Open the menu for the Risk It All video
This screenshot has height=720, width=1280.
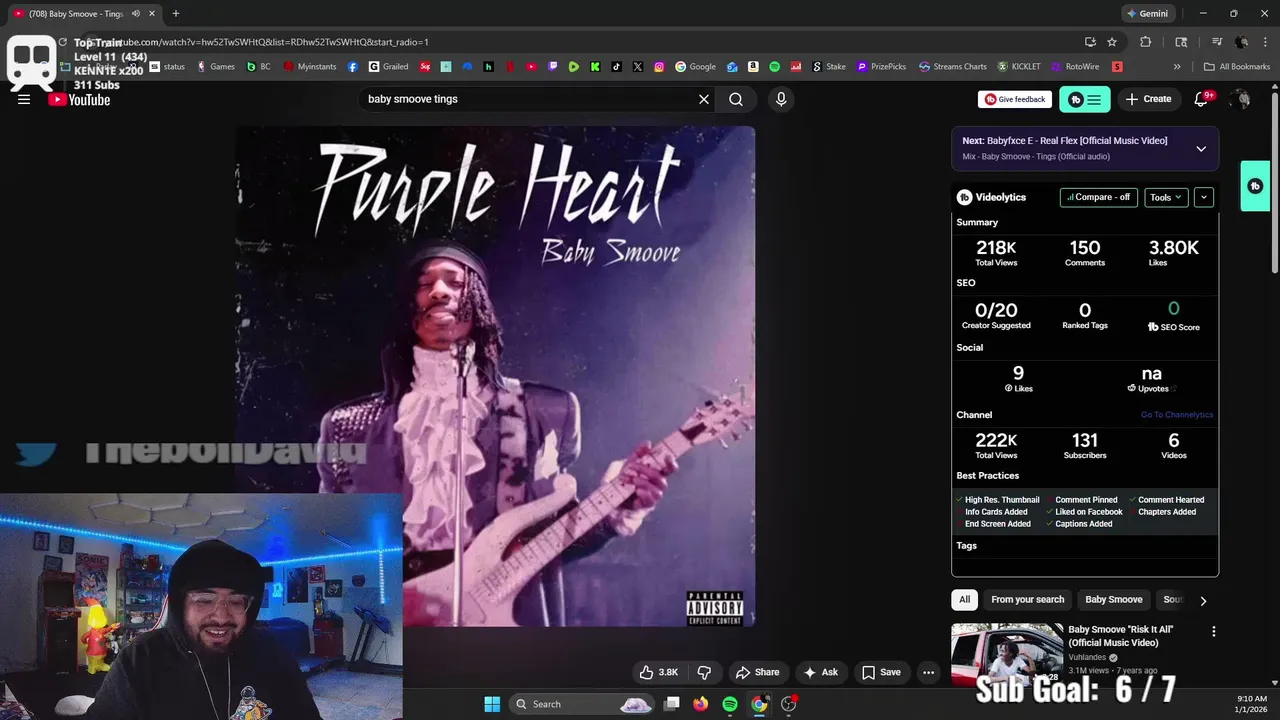tap(1213, 631)
